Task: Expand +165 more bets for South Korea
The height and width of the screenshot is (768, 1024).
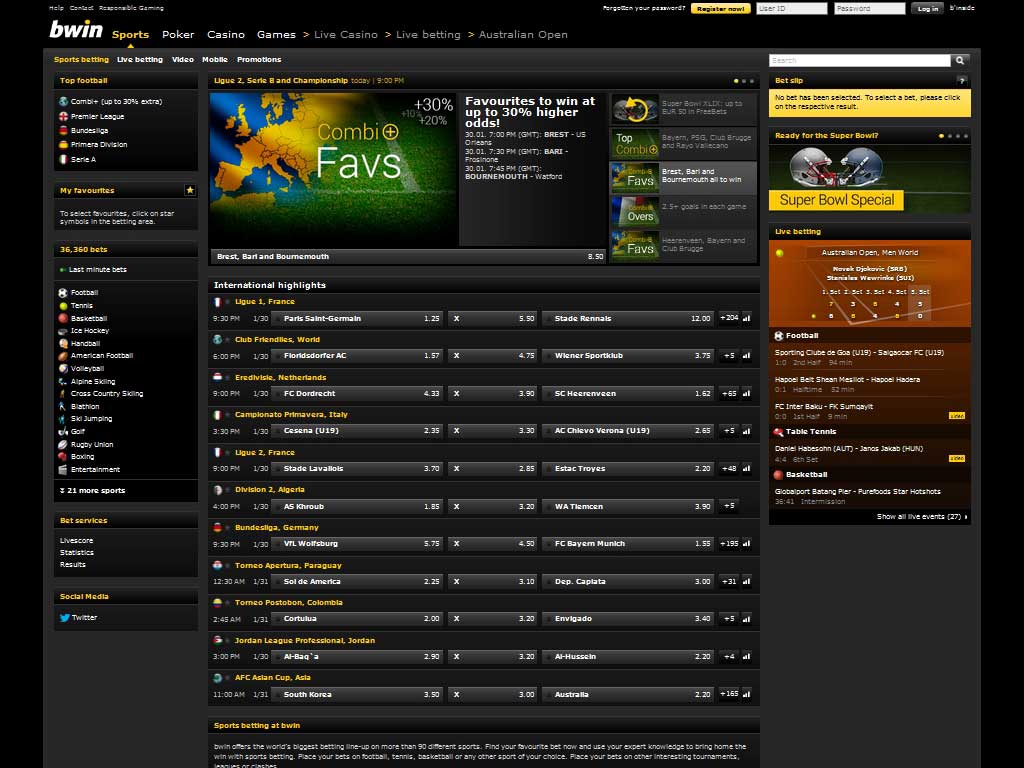Action: pos(729,694)
